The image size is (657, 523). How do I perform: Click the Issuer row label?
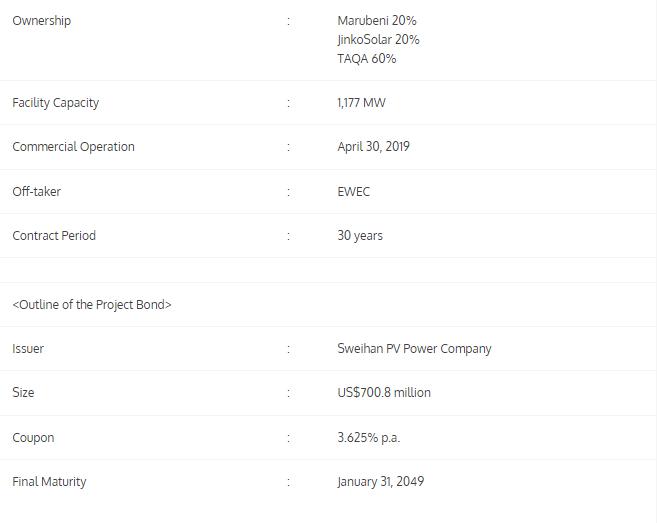click(28, 349)
